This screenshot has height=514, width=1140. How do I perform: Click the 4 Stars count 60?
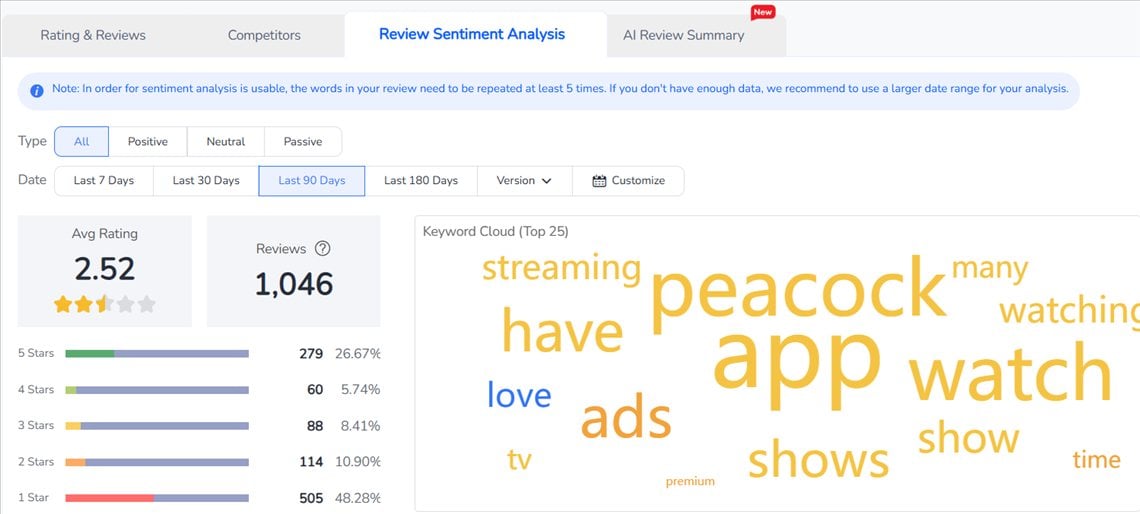coord(315,390)
